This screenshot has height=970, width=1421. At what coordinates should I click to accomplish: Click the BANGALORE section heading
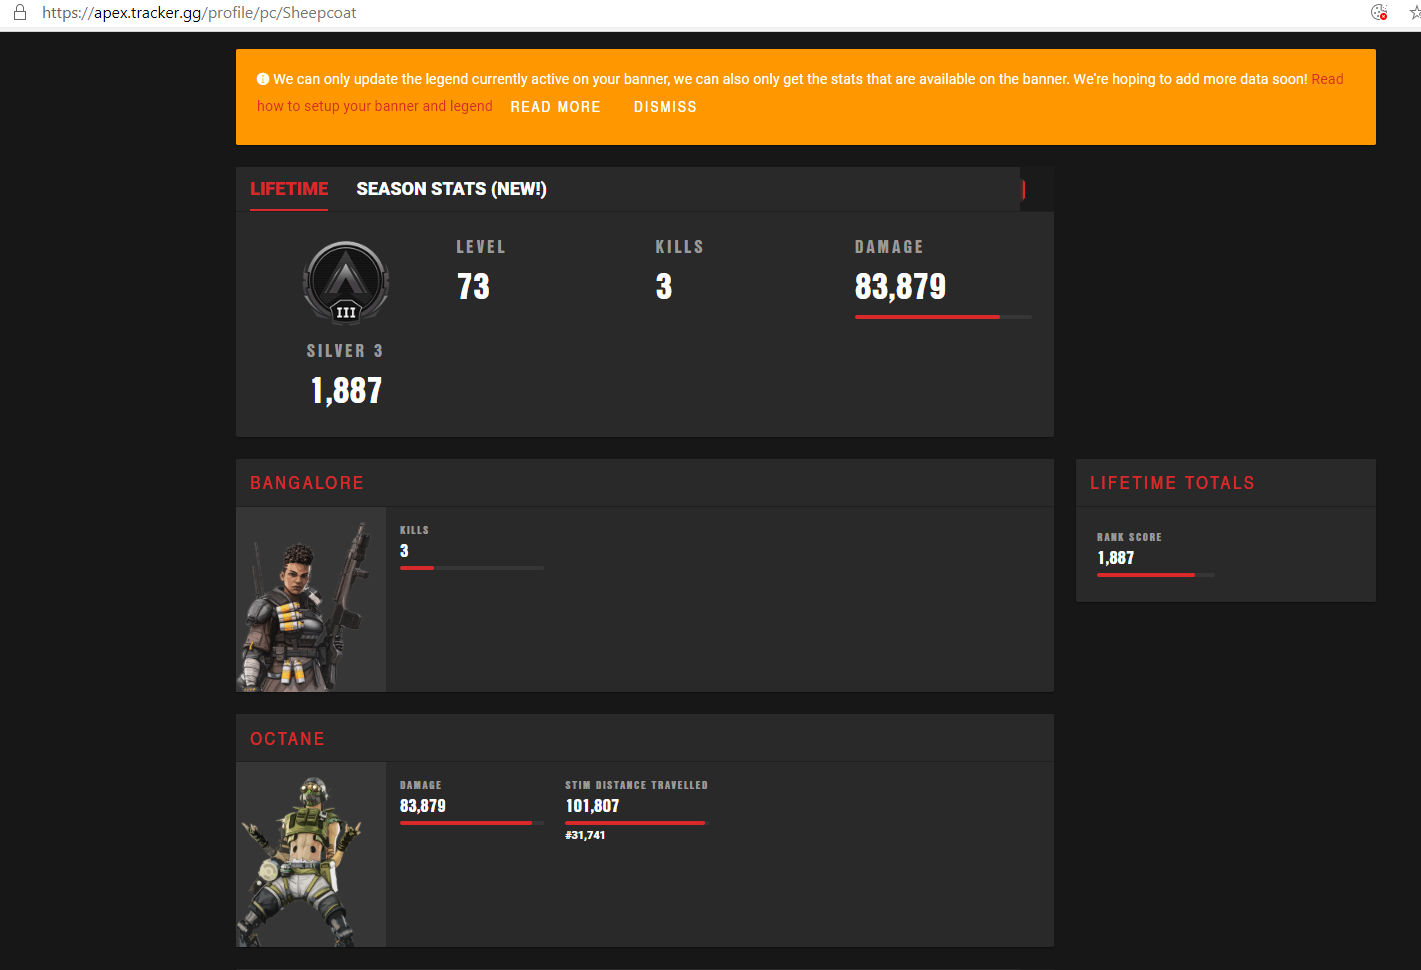click(307, 483)
